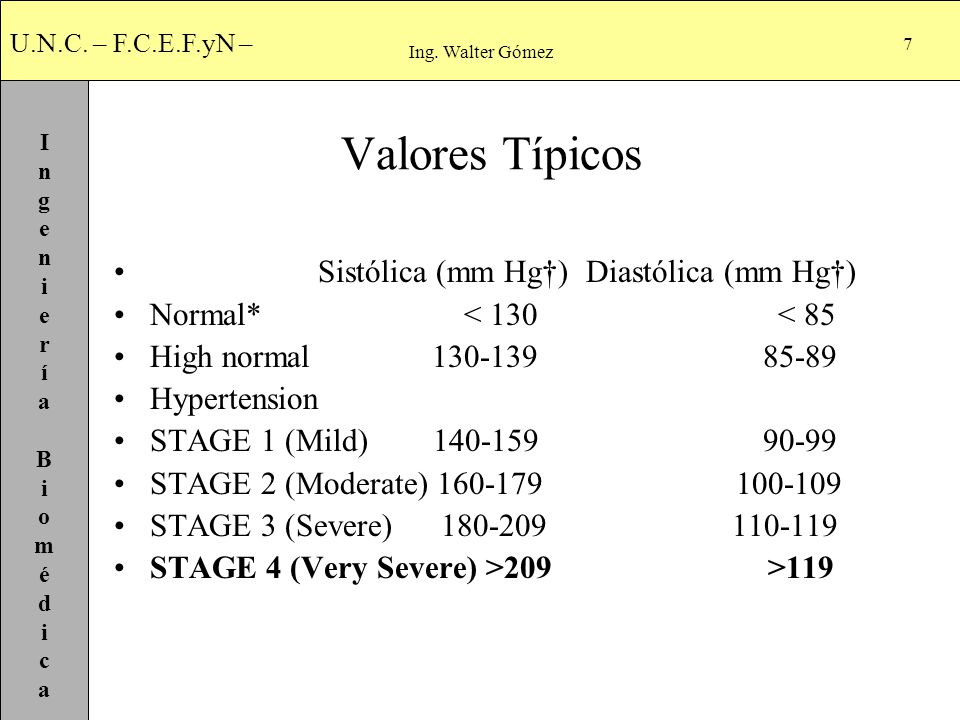Click the '130-139' systolic range
The width and height of the screenshot is (960, 720).
[x=485, y=357]
